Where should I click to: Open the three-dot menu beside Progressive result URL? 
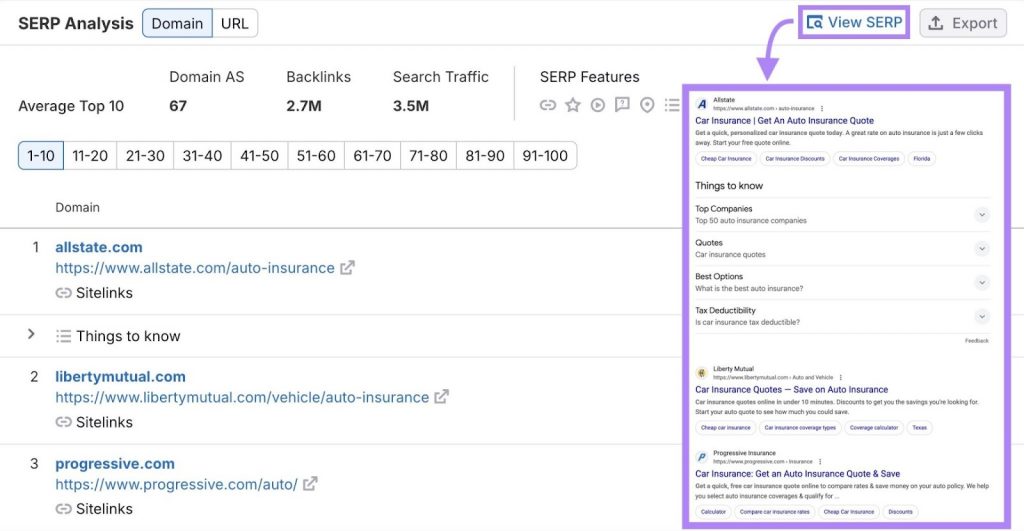click(x=820, y=462)
